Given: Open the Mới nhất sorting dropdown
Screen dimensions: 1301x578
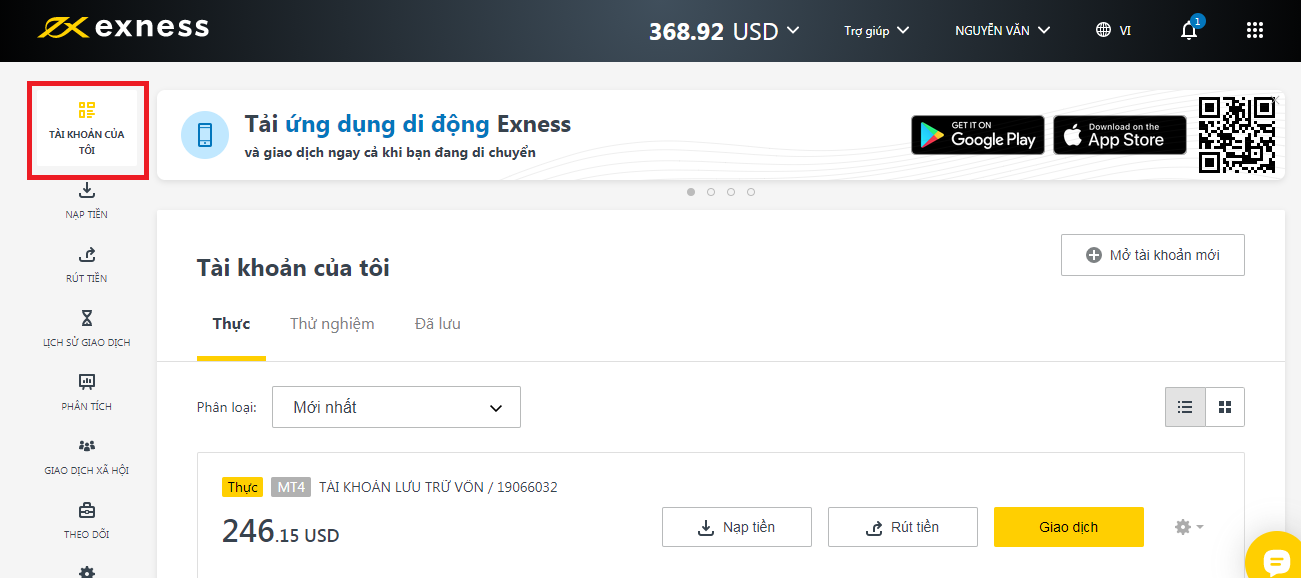Looking at the screenshot, I should [x=396, y=407].
